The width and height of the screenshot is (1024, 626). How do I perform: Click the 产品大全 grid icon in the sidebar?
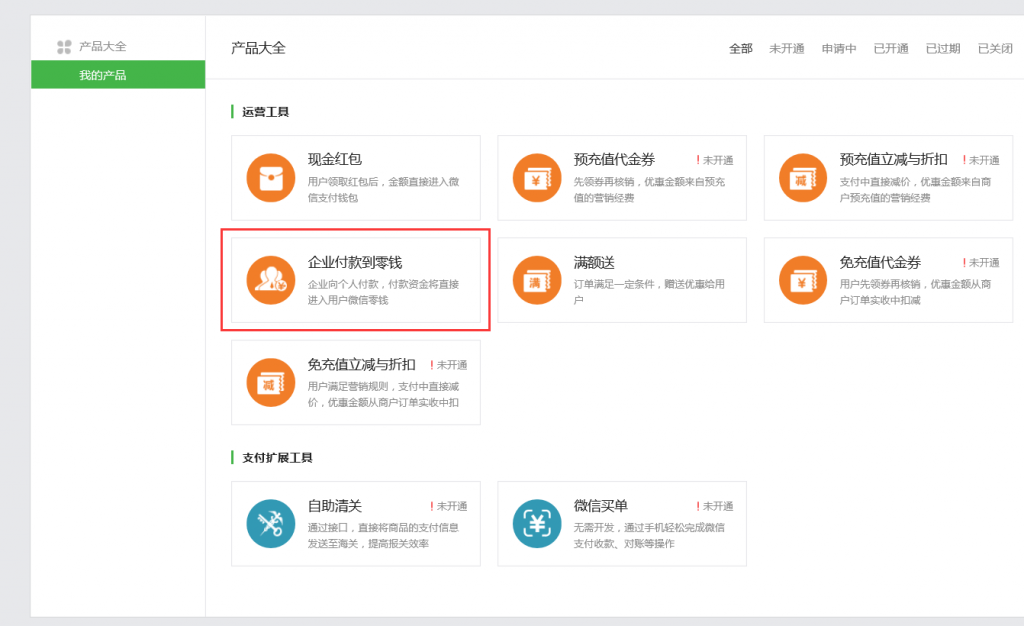[x=64, y=46]
